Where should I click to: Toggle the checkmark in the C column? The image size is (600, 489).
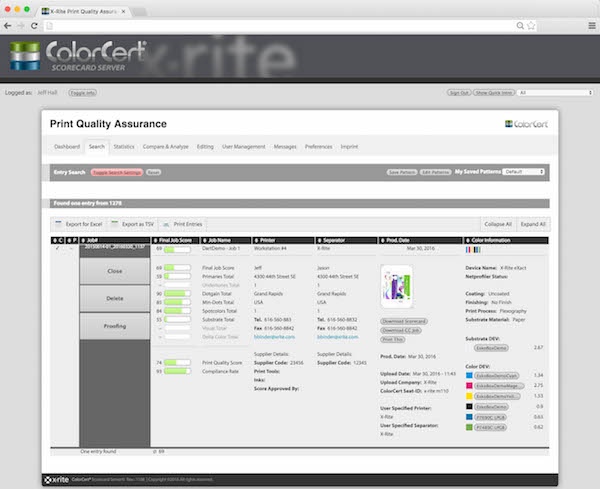coord(57,248)
